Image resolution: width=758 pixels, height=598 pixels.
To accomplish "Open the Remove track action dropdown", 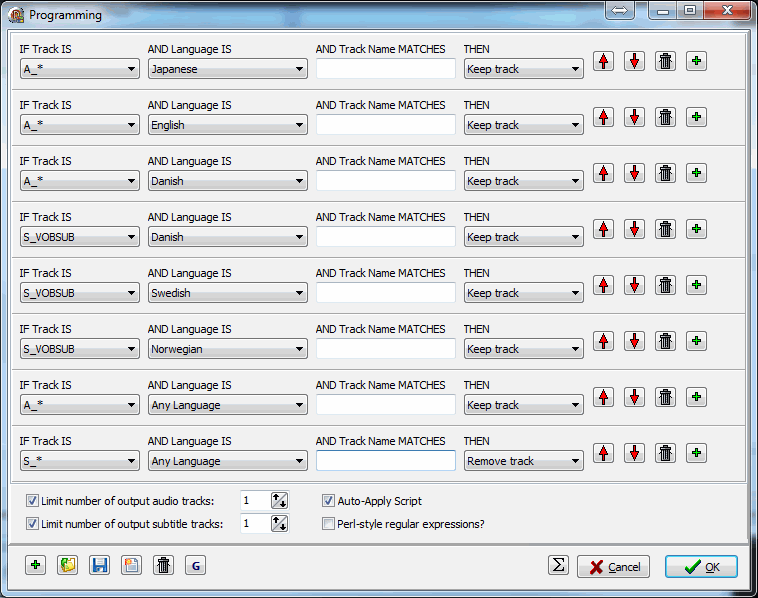I will 524,461.
